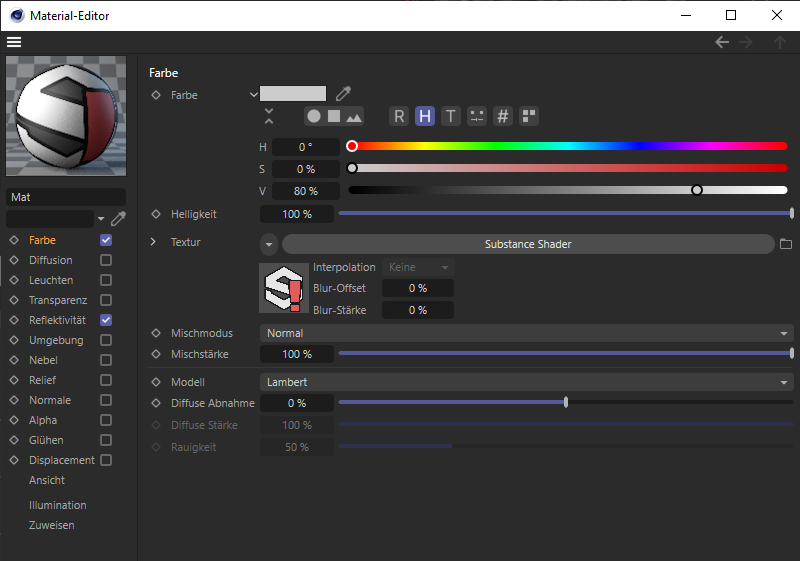Viewport: 800px width, 561px height.
Task: Click the Diffuse Abnahme slider
Action: [565, 402]
